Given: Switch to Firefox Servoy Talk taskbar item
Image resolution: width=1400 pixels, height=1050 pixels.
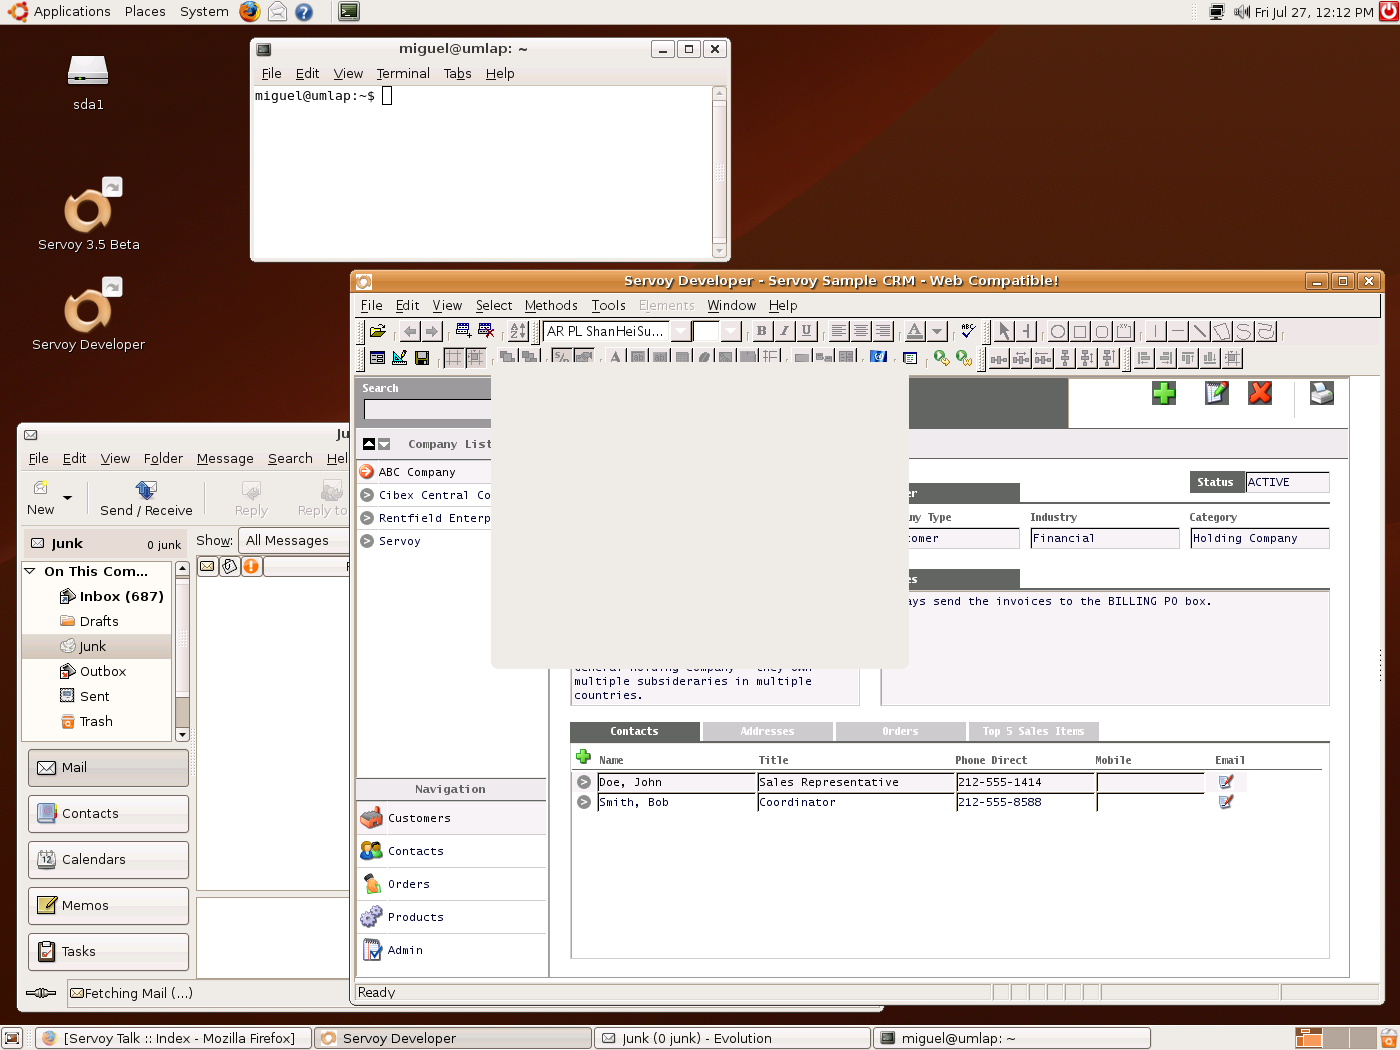Looking at the screenshot, I should pos(173,1038).
